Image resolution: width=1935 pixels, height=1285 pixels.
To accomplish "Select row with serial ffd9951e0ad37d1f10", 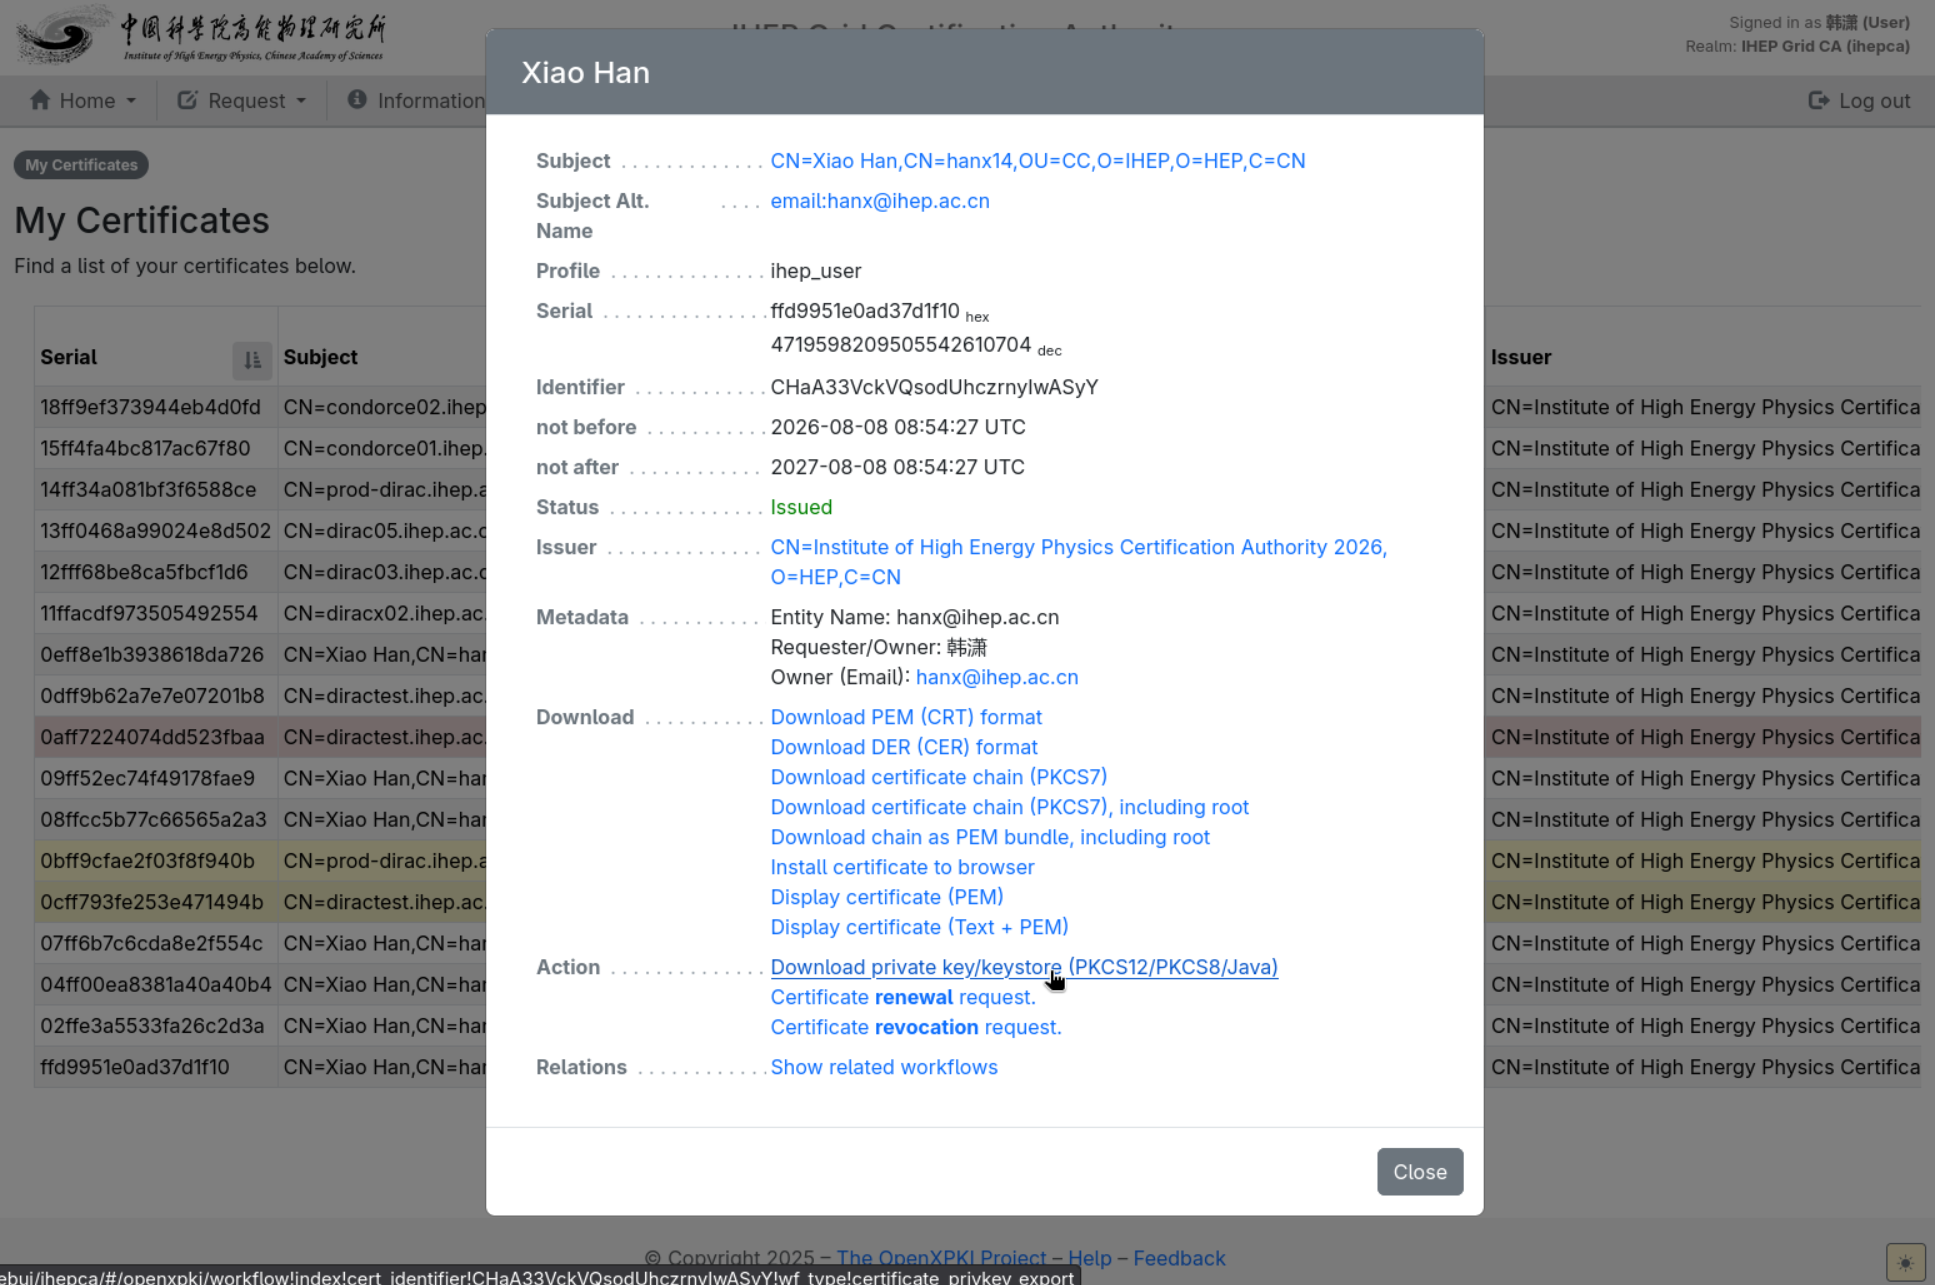I will click(977, 1067).
